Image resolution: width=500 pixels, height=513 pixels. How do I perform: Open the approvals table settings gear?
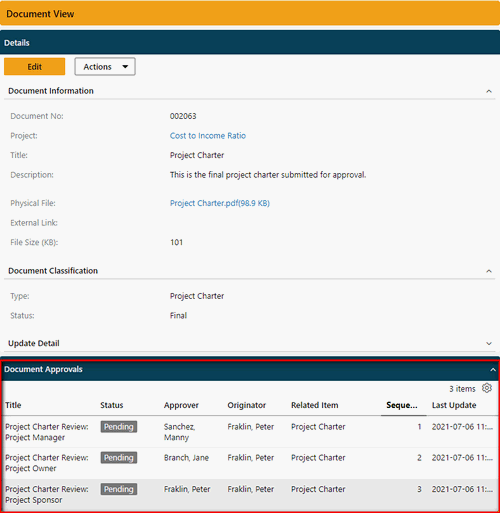[x=487, y=388]
